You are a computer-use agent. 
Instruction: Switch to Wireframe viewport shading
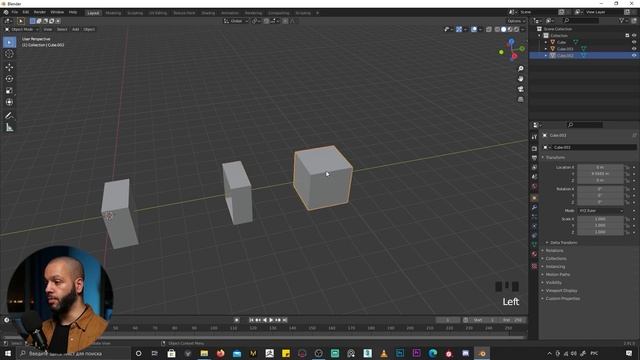point(497,29)
